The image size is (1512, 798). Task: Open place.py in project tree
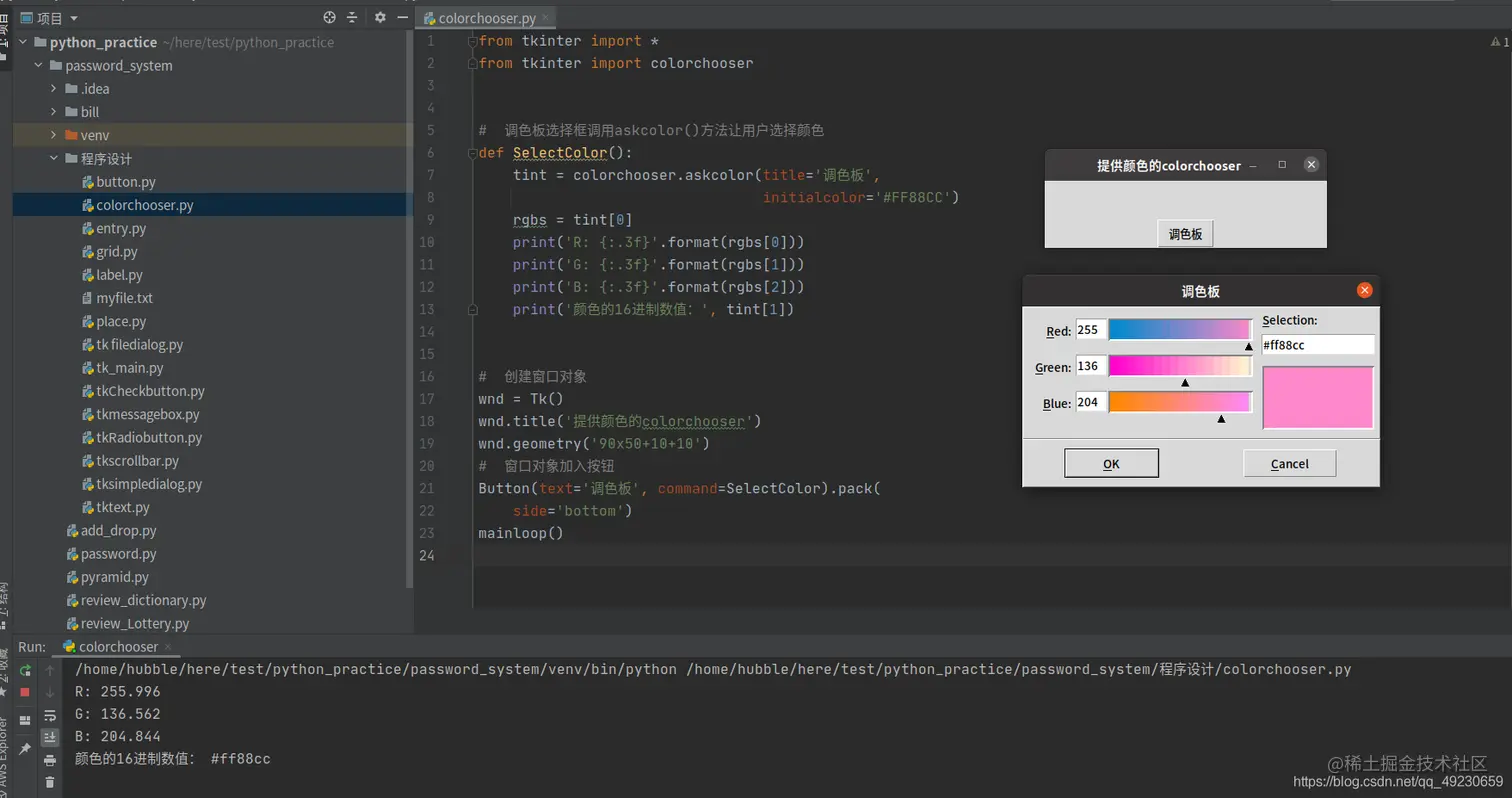[x=113, y=321]
